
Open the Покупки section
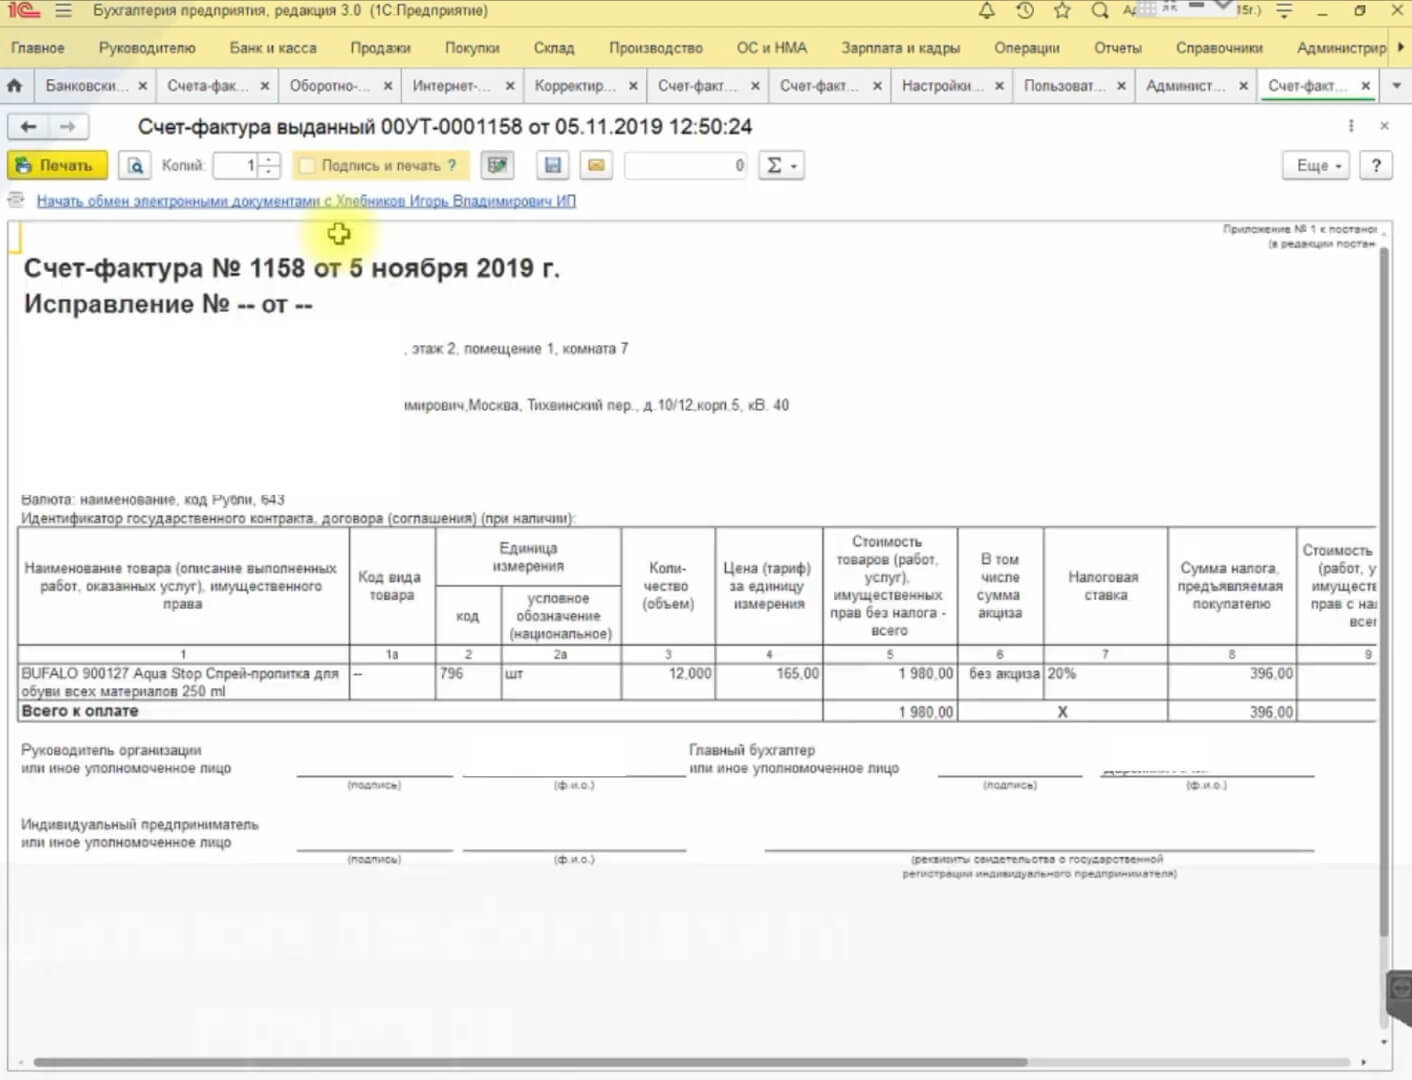coord(472,48)
